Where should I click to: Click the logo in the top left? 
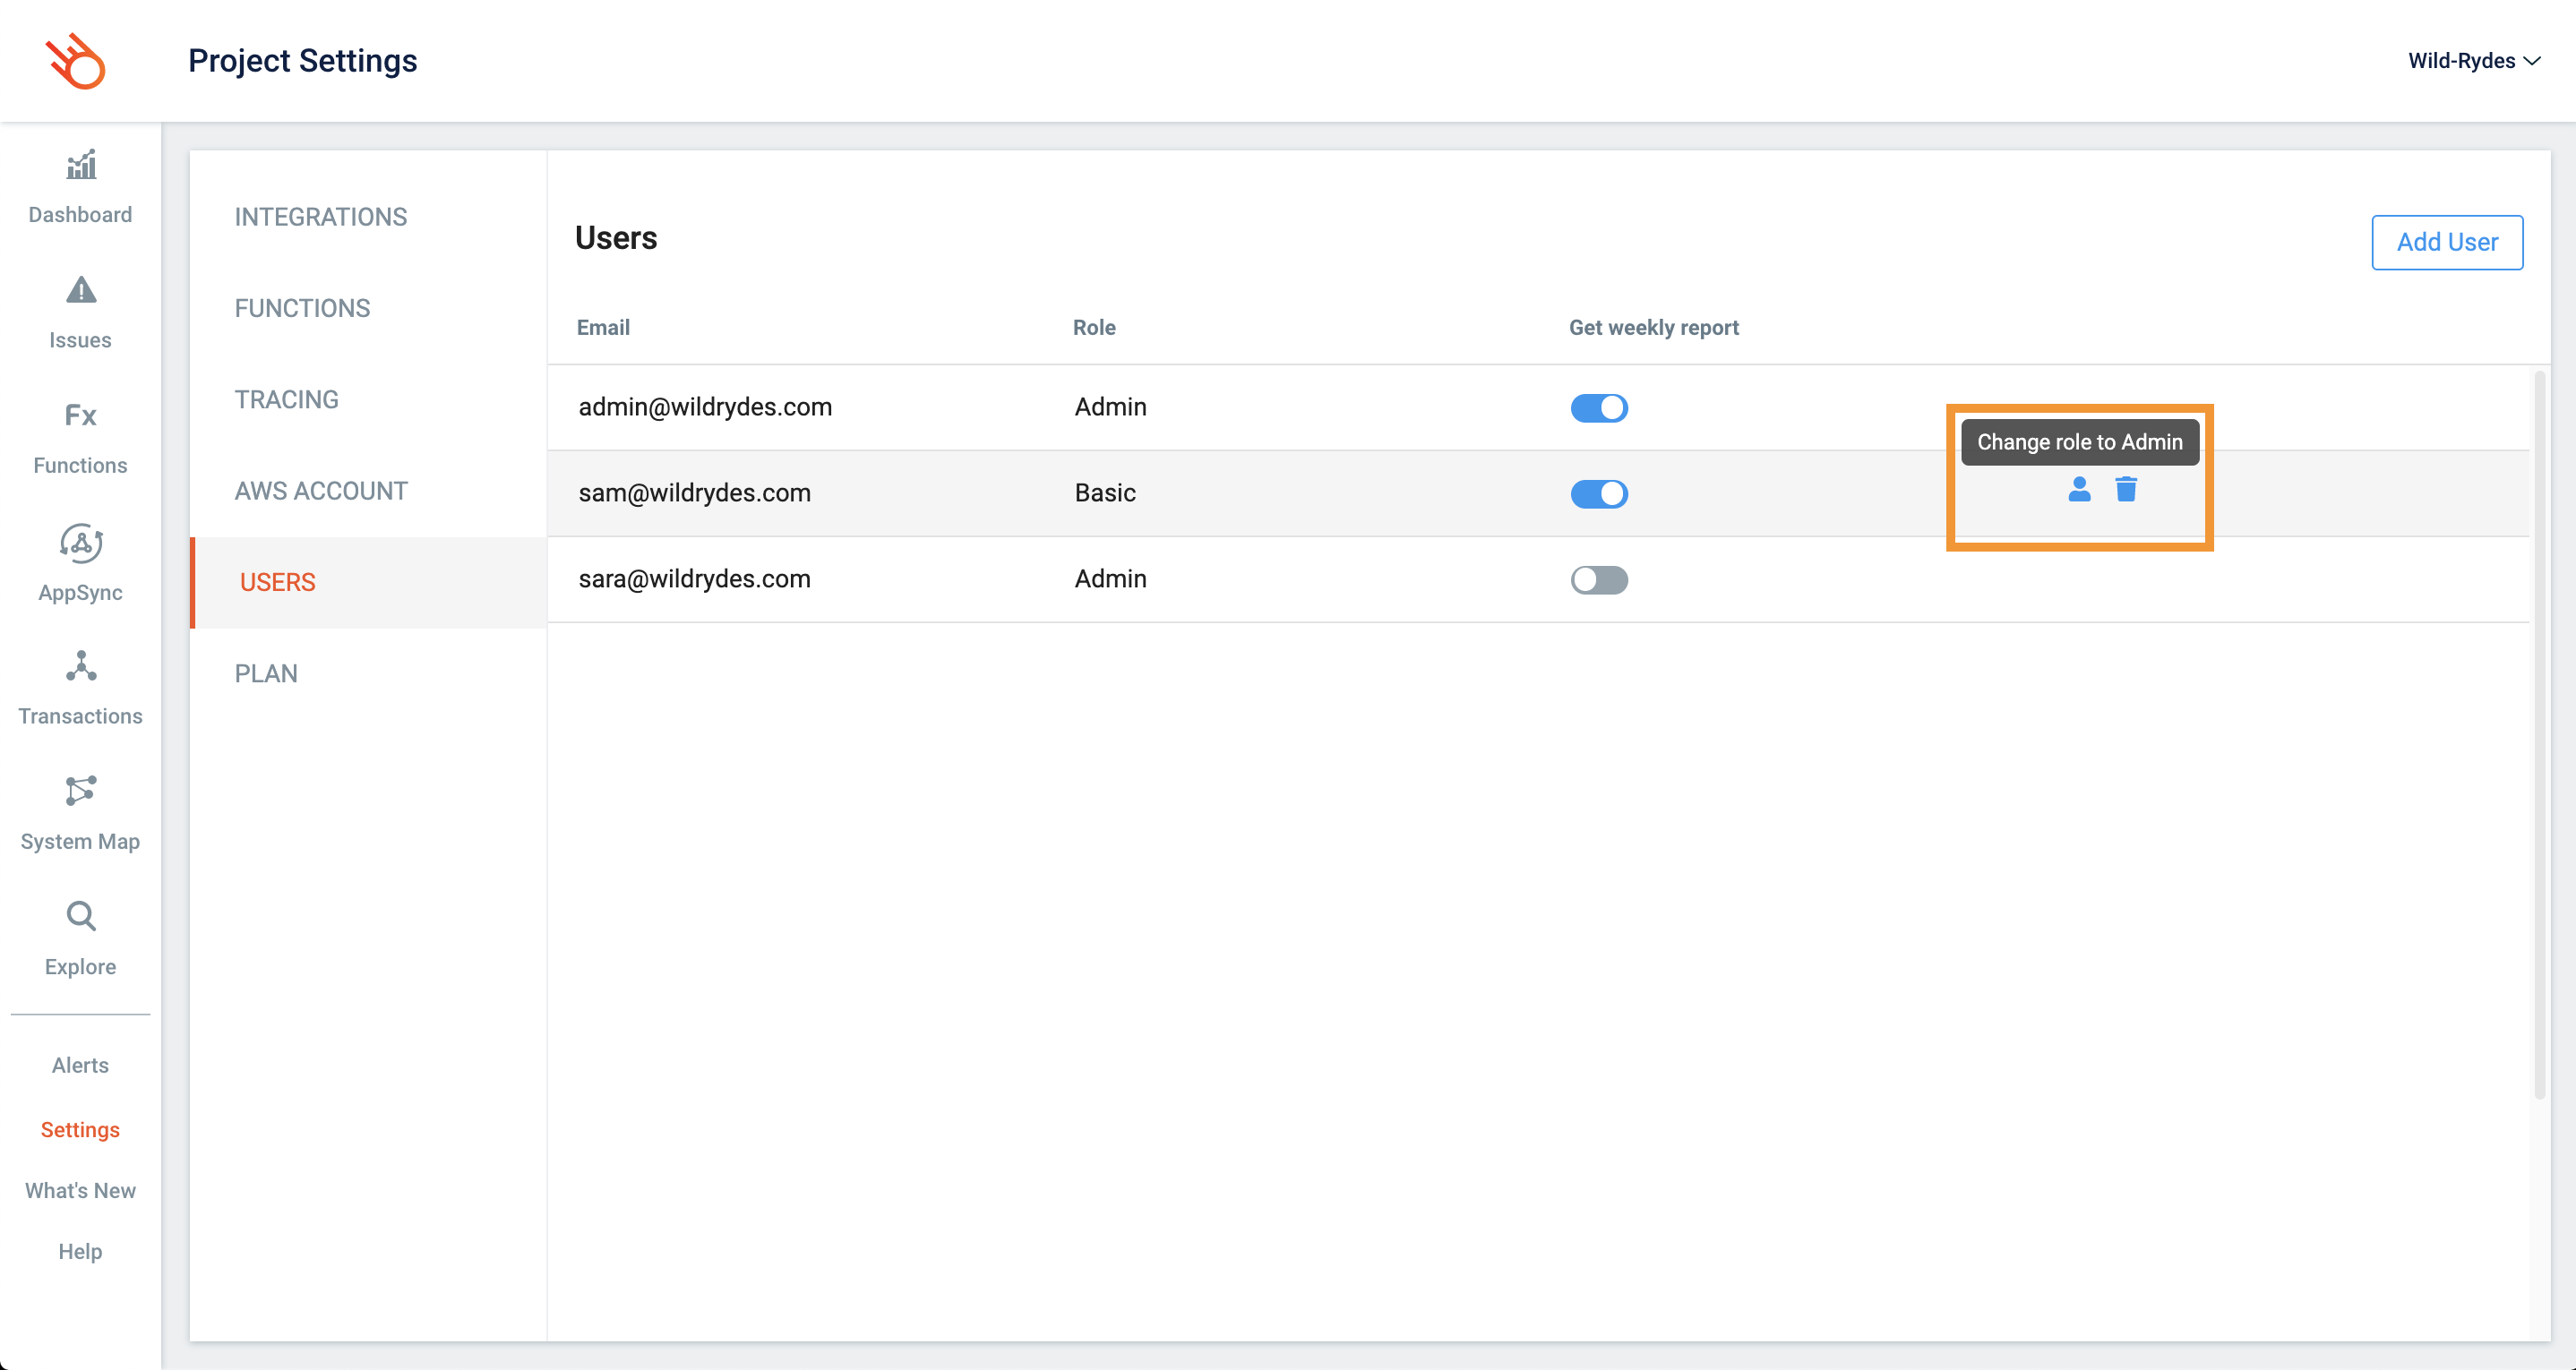[x=76, y=61]
